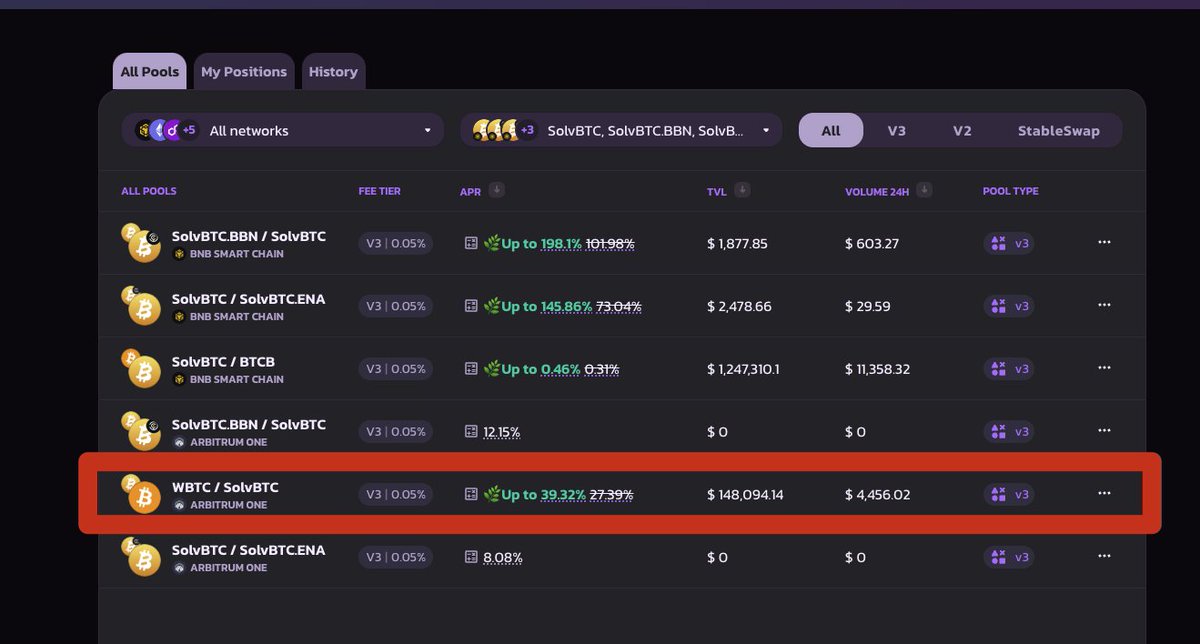Open SolvBTC.BBN / SolvBTC pool on BNB Smart Chain
The width and height of the screenshot is (1200, 644).
tap(249, 237)
